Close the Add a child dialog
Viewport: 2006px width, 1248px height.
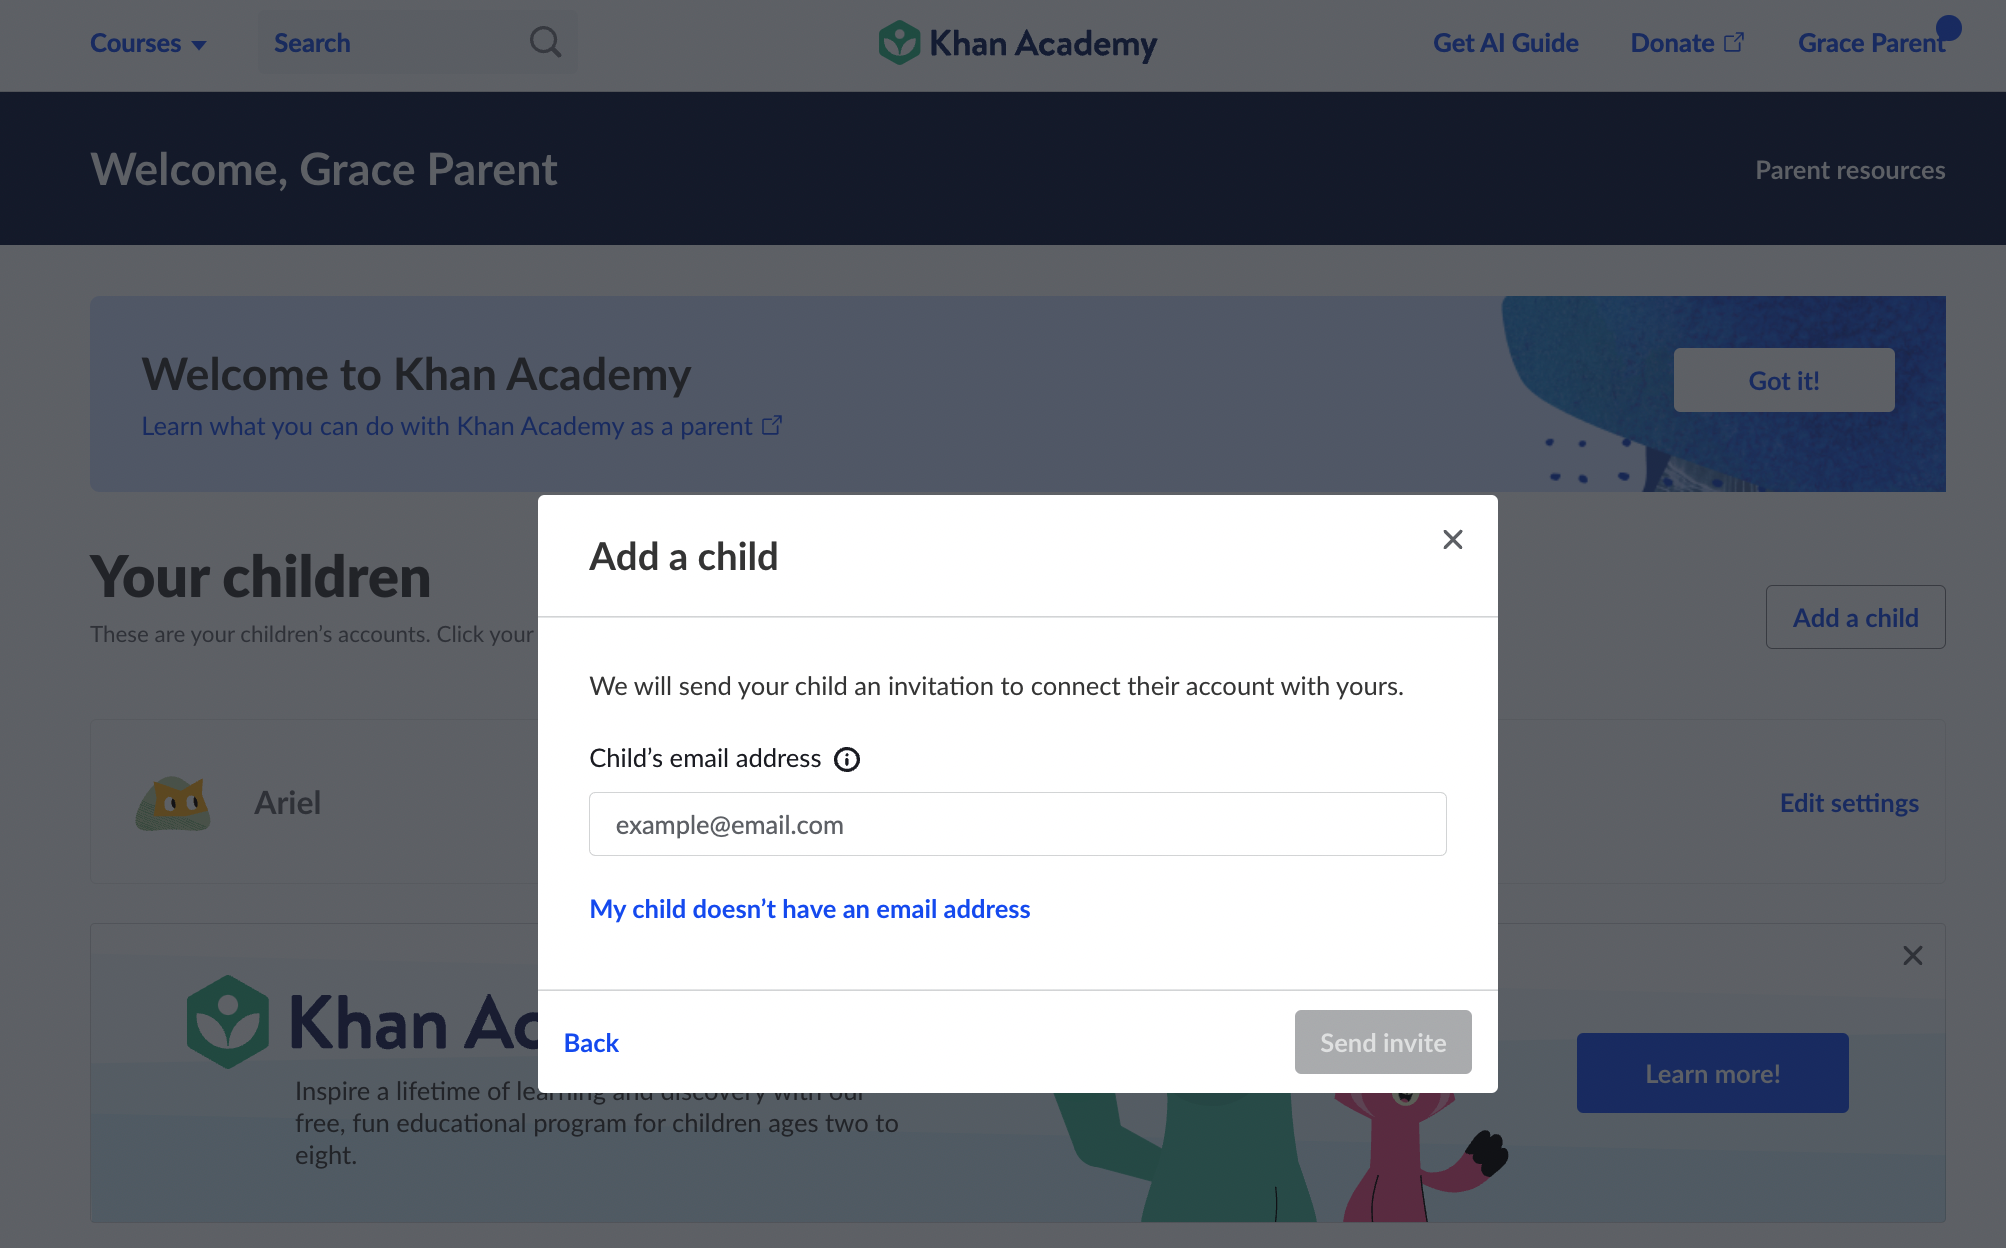(x=1453, y=540)
